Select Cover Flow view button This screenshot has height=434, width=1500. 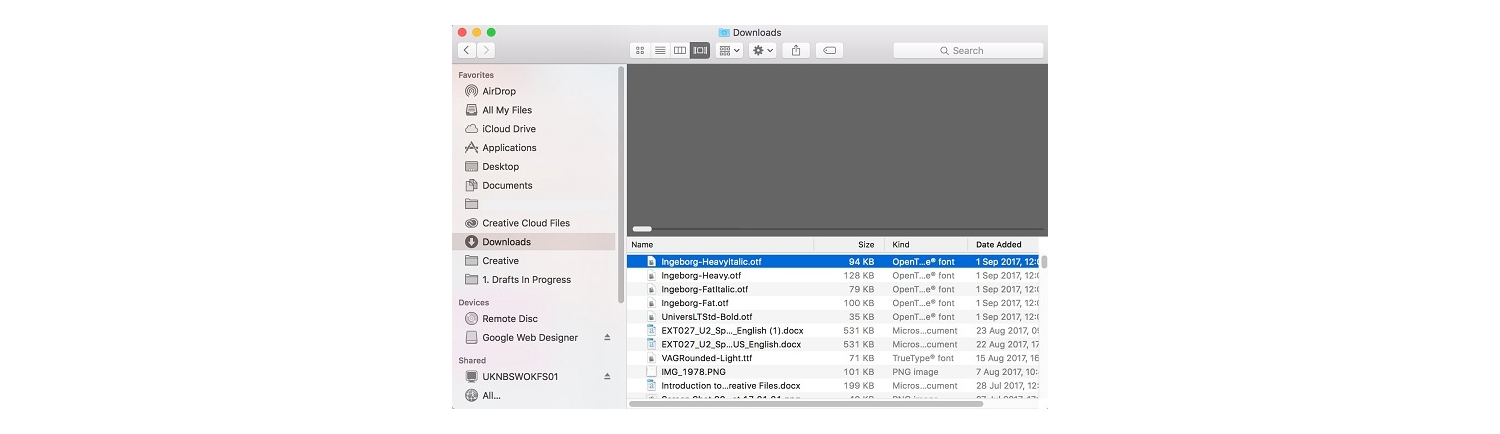pyautogui.click(x=700, y=50)
